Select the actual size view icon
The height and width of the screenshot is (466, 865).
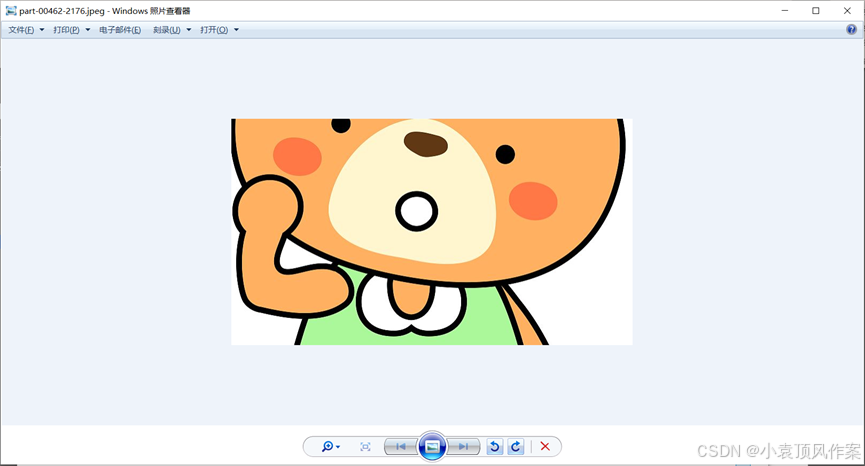pos(365,447)
